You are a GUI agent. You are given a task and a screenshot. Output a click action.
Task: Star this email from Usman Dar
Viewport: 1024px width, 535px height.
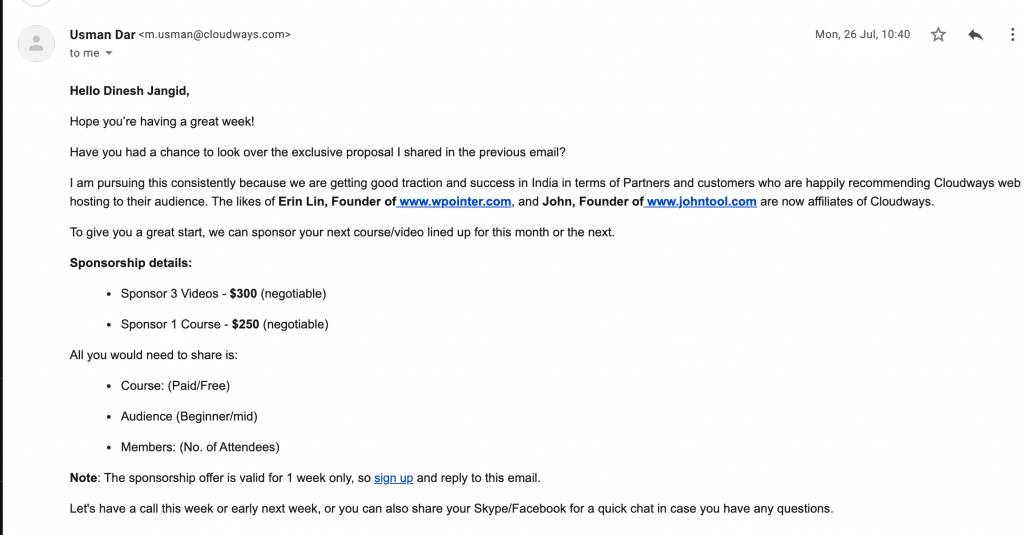[938, 35]
